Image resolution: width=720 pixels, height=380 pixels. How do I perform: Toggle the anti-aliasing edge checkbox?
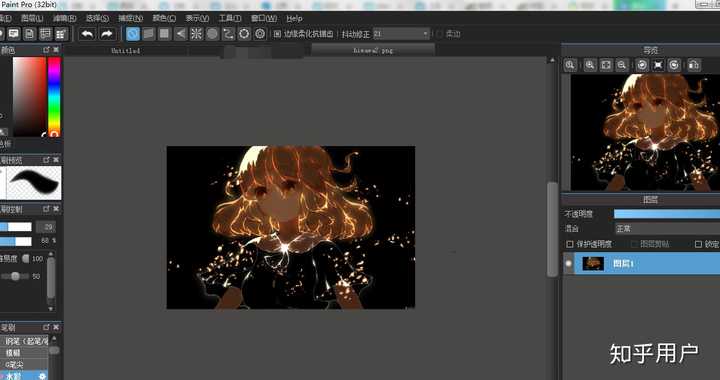click(277, 34)
